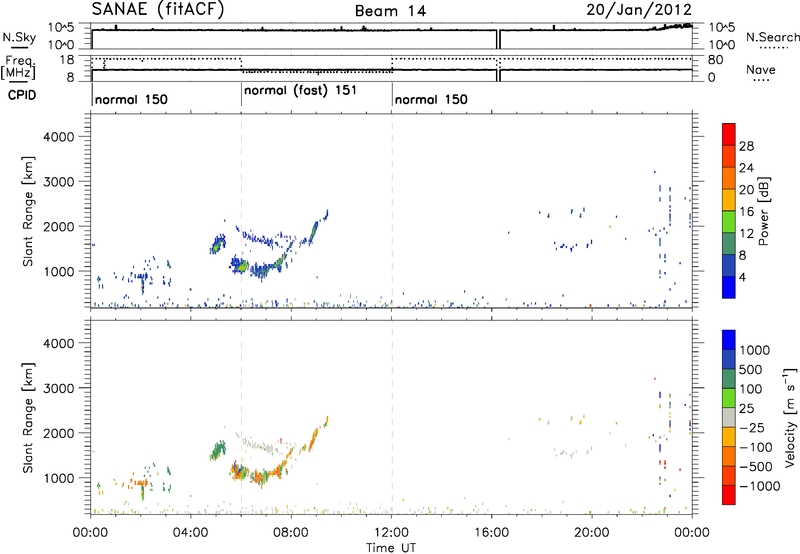This screenshot has width=800, height=554.
Task: Click the 'Time UT' axis title
Action: pyautogui.click(x=391, y=548)
